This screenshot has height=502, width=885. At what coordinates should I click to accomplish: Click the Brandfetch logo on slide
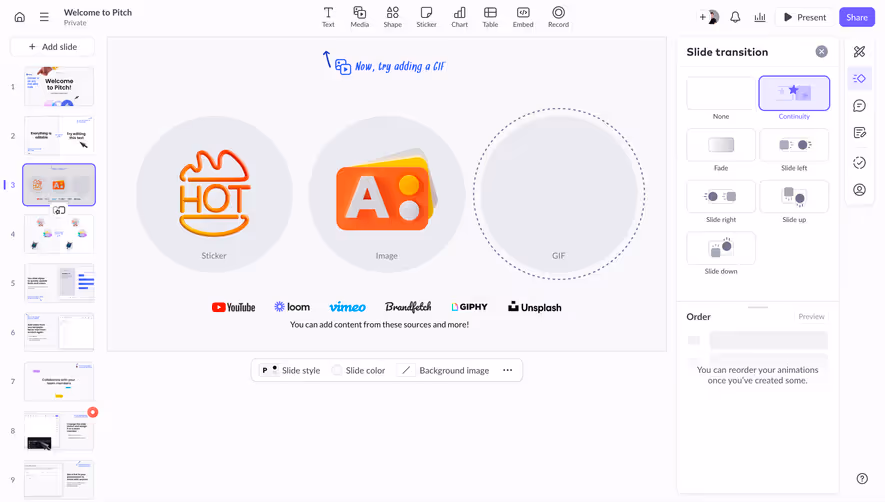pos(408,307)
